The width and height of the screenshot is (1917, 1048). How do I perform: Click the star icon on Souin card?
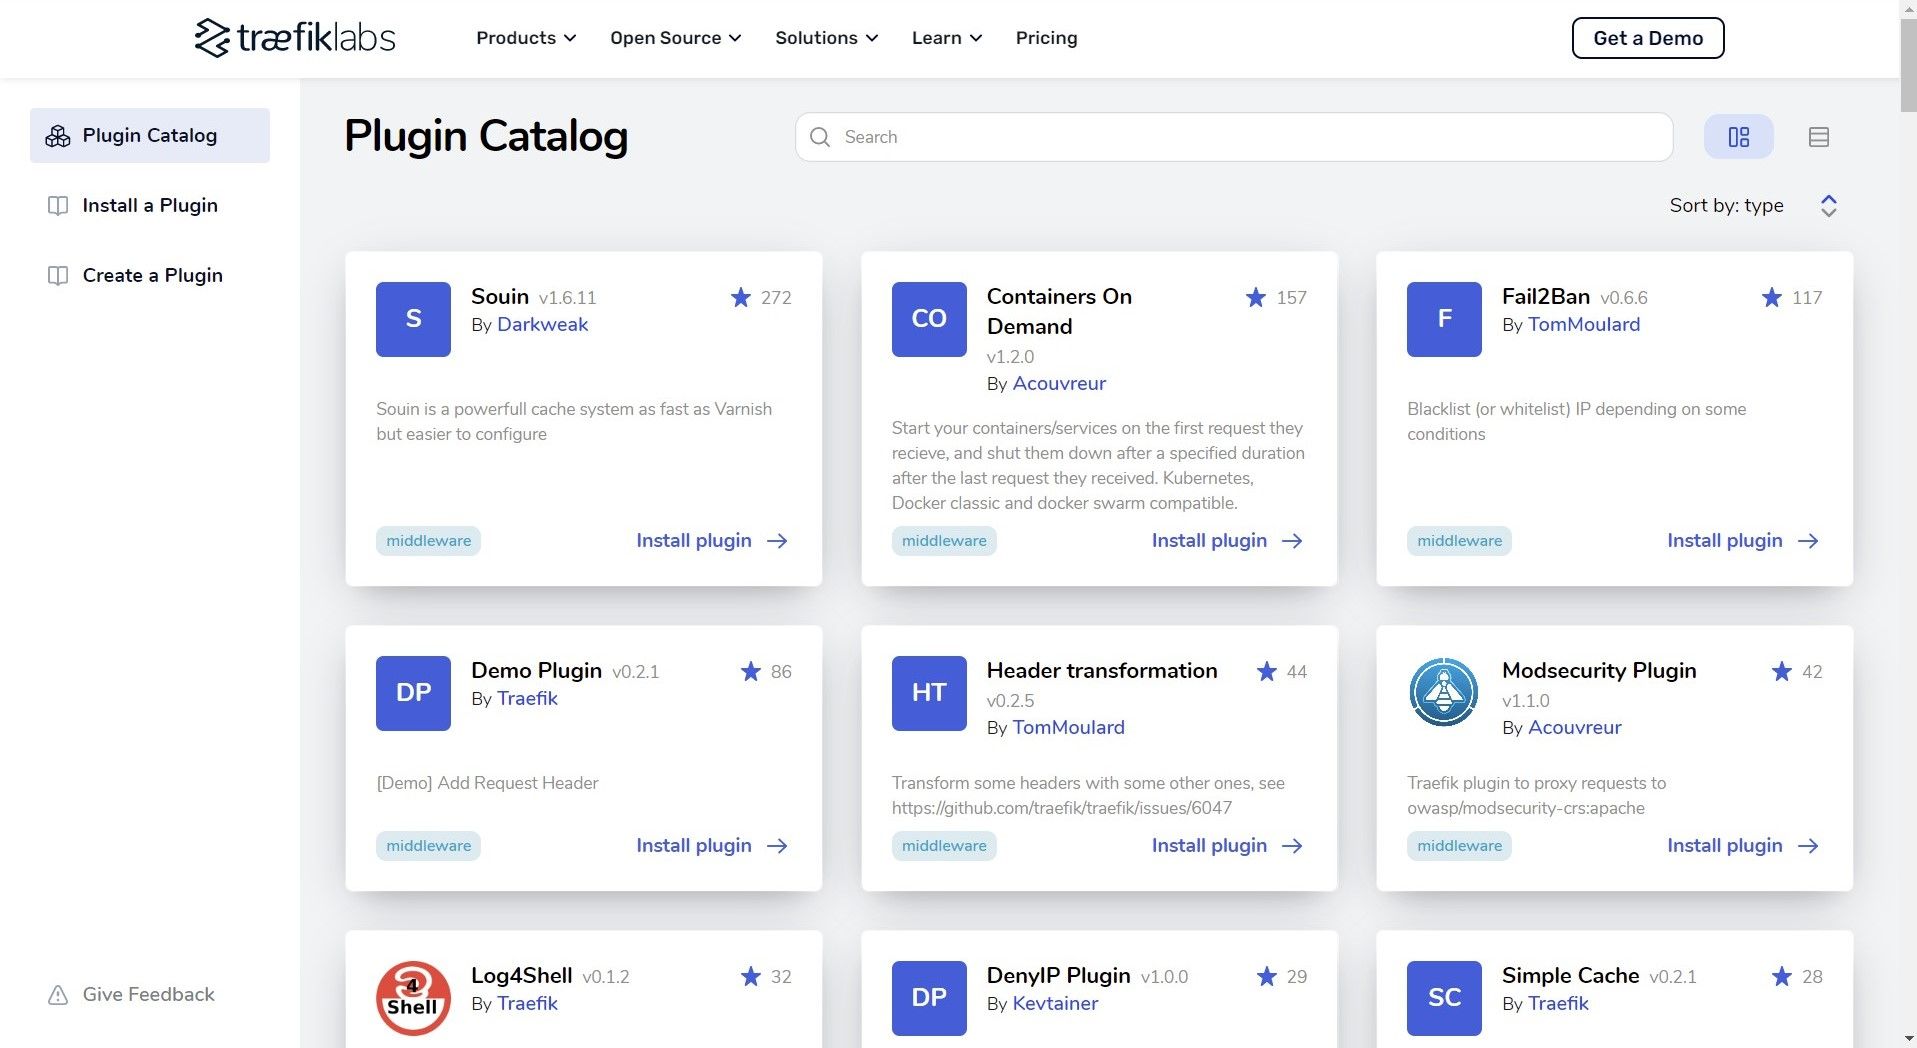(741, 297)
